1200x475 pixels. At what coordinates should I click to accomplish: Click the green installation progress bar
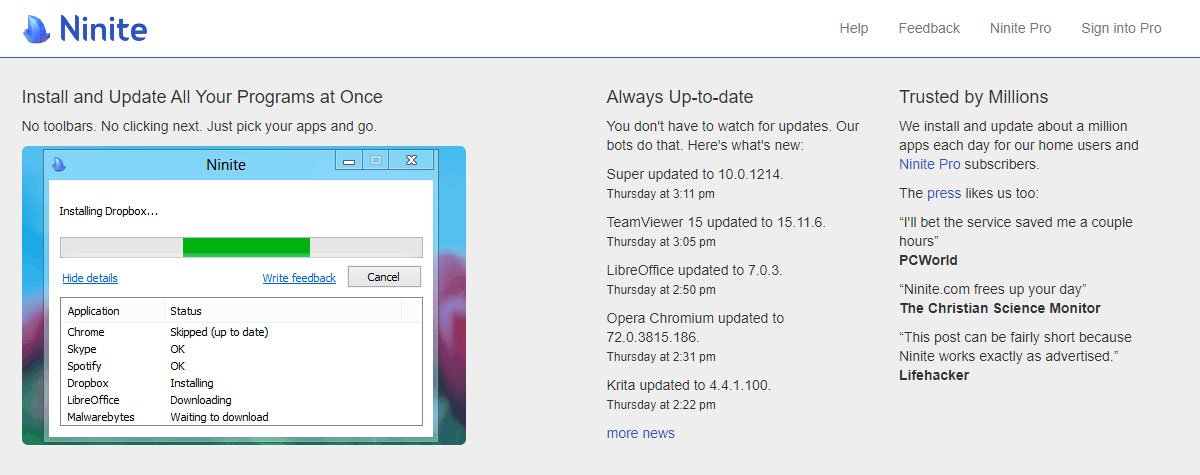coord(246,247)
